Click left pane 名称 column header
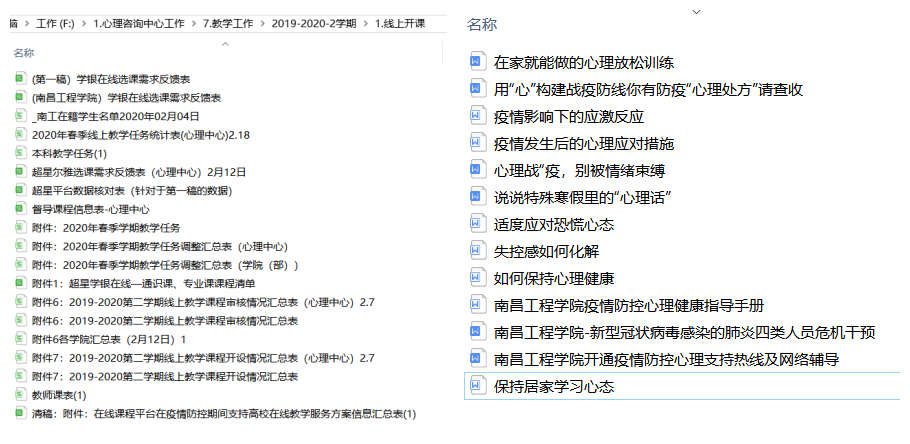Image resolution: width=910 pixels, height=444 pixels. click(24, 53)
